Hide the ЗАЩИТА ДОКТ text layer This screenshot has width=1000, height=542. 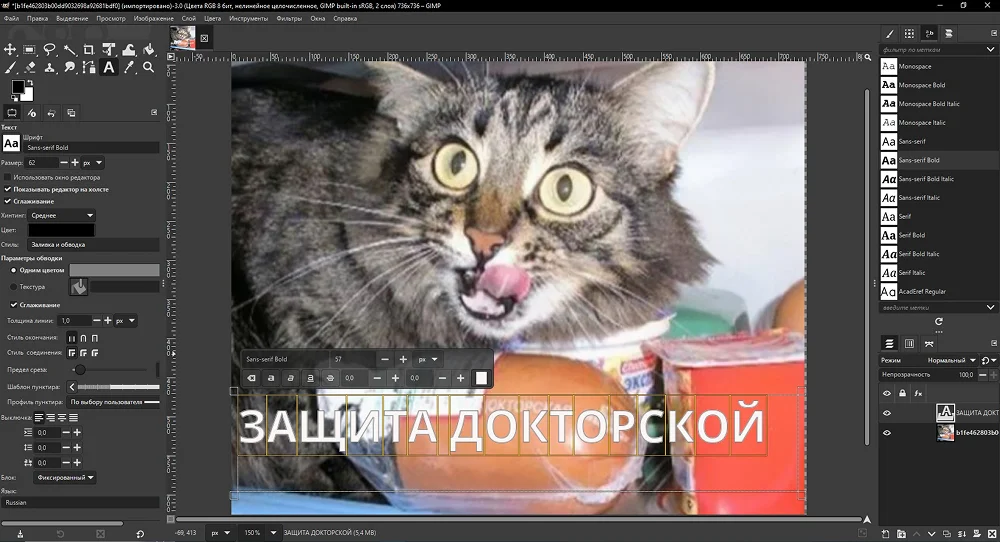887,413
